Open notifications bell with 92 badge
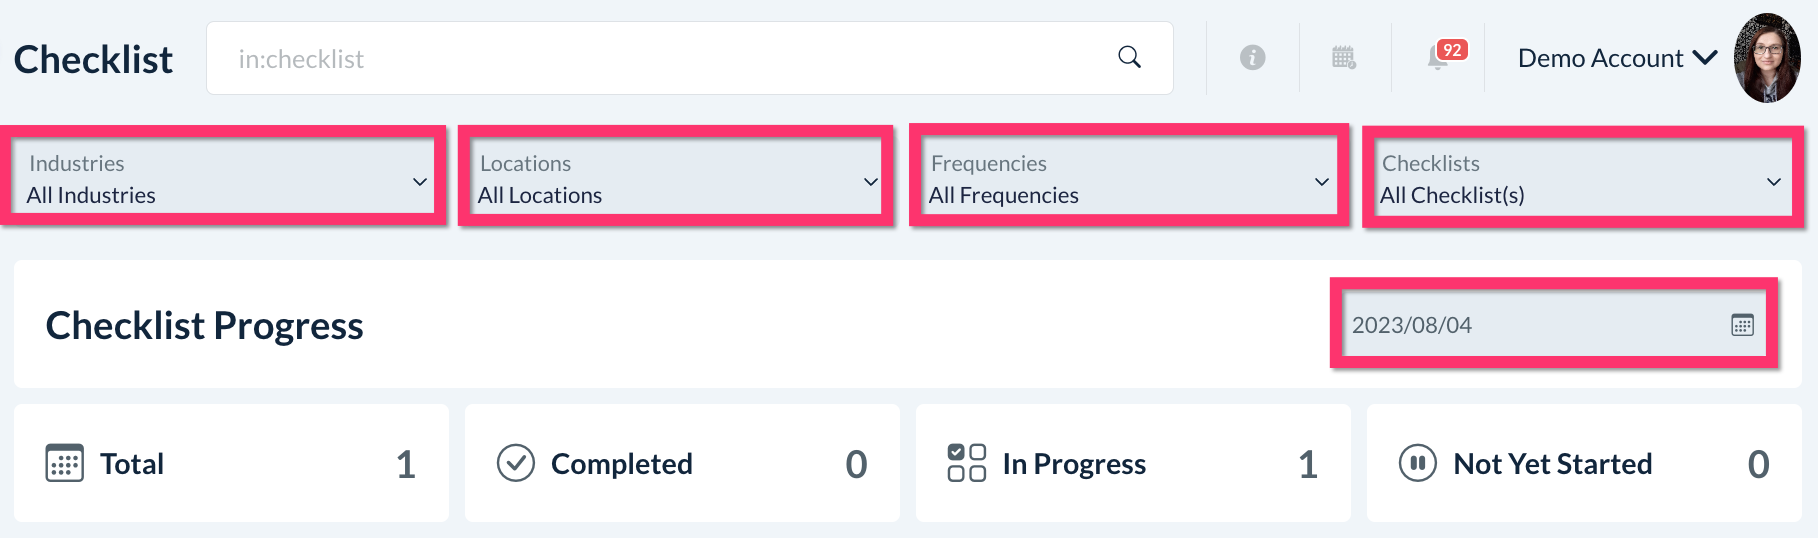Screen dimensions: 1818x538 pyautogui.click(x=1439, y=58)
